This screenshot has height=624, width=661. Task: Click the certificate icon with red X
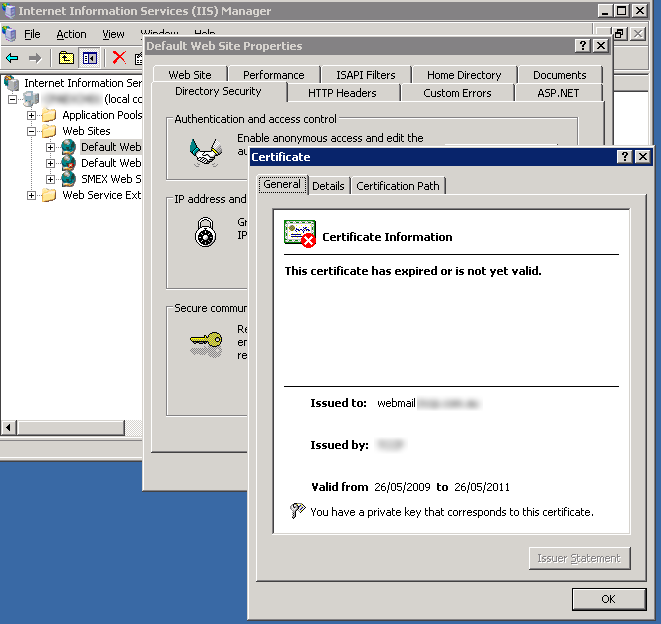point(300,234)
